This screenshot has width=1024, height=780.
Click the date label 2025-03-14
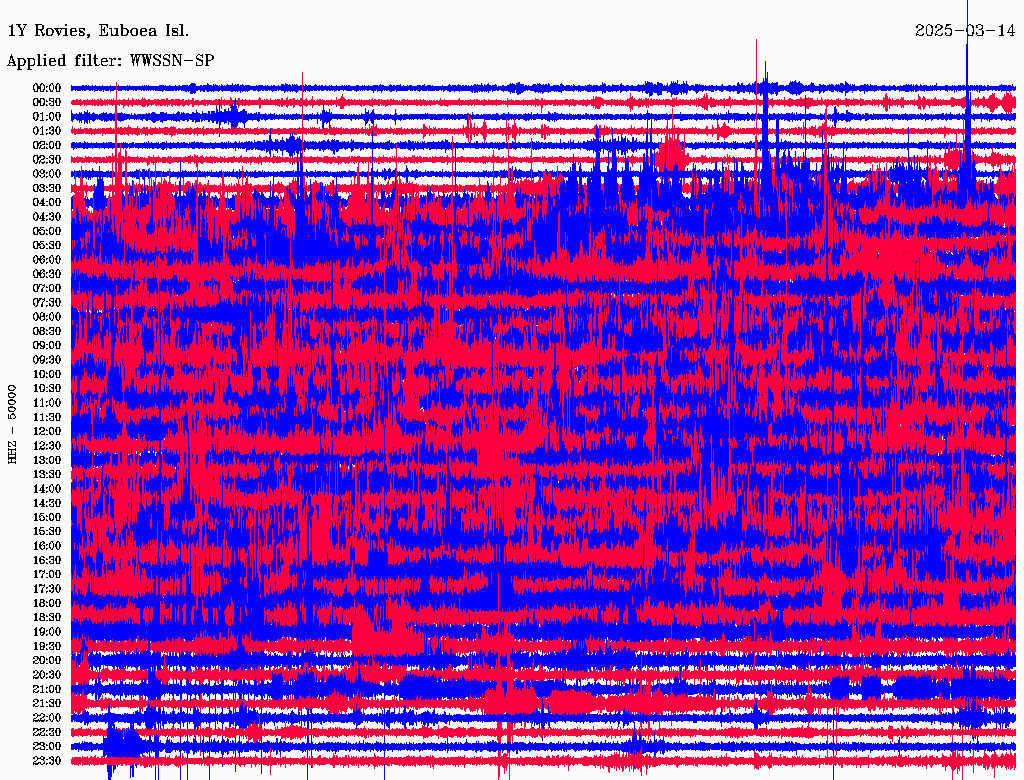(965, 31)
